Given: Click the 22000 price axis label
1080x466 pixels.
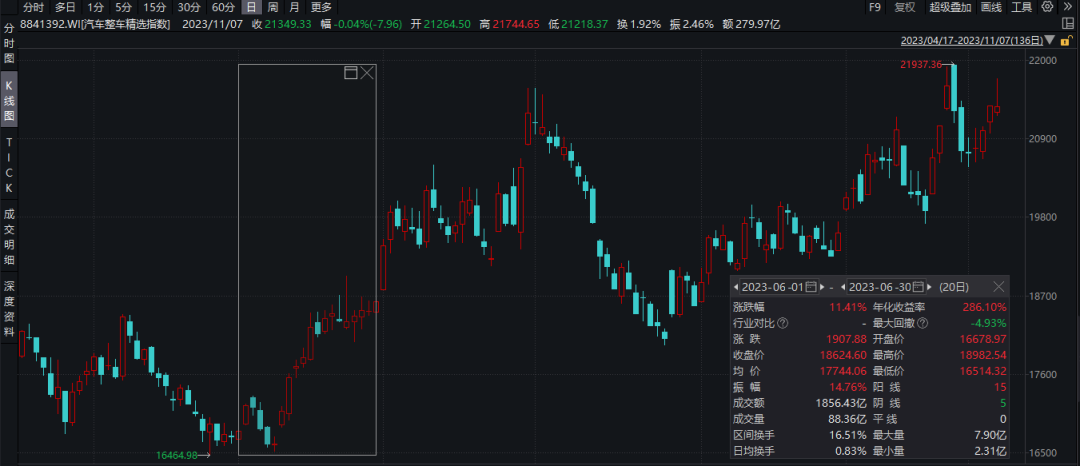Looking at the screenshot, I should pyautogui.click(x=1042, y=60).
